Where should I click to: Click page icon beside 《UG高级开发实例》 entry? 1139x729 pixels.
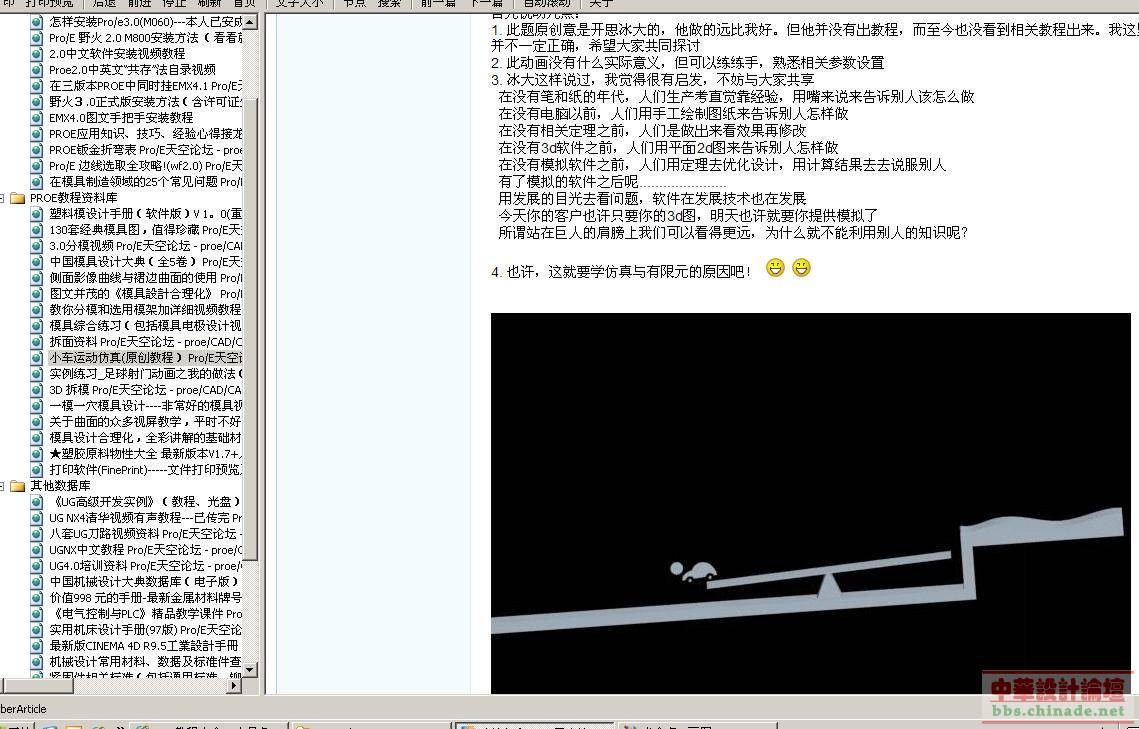36,501
